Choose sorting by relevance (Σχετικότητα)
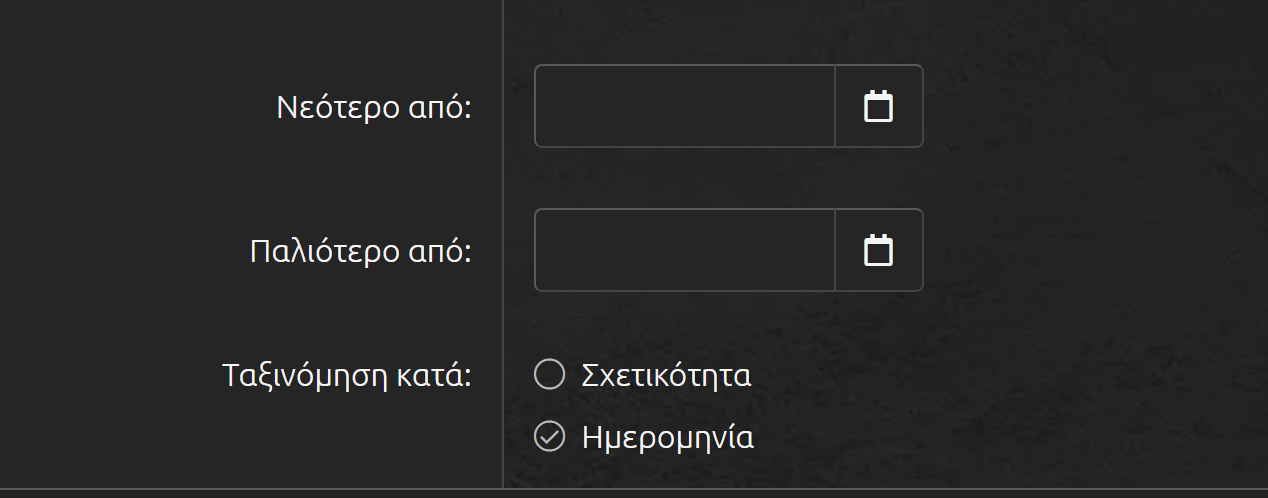Screen dimensions: 1268x498 [x=550, y=375]
